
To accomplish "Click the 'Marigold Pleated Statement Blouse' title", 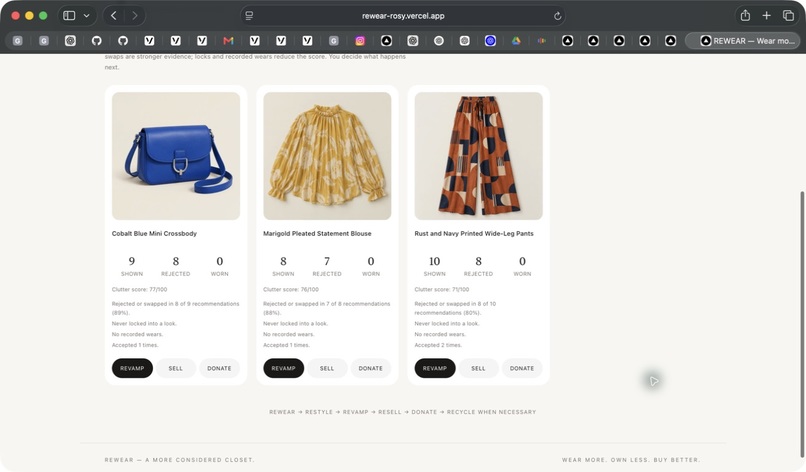I will point(317,233).
